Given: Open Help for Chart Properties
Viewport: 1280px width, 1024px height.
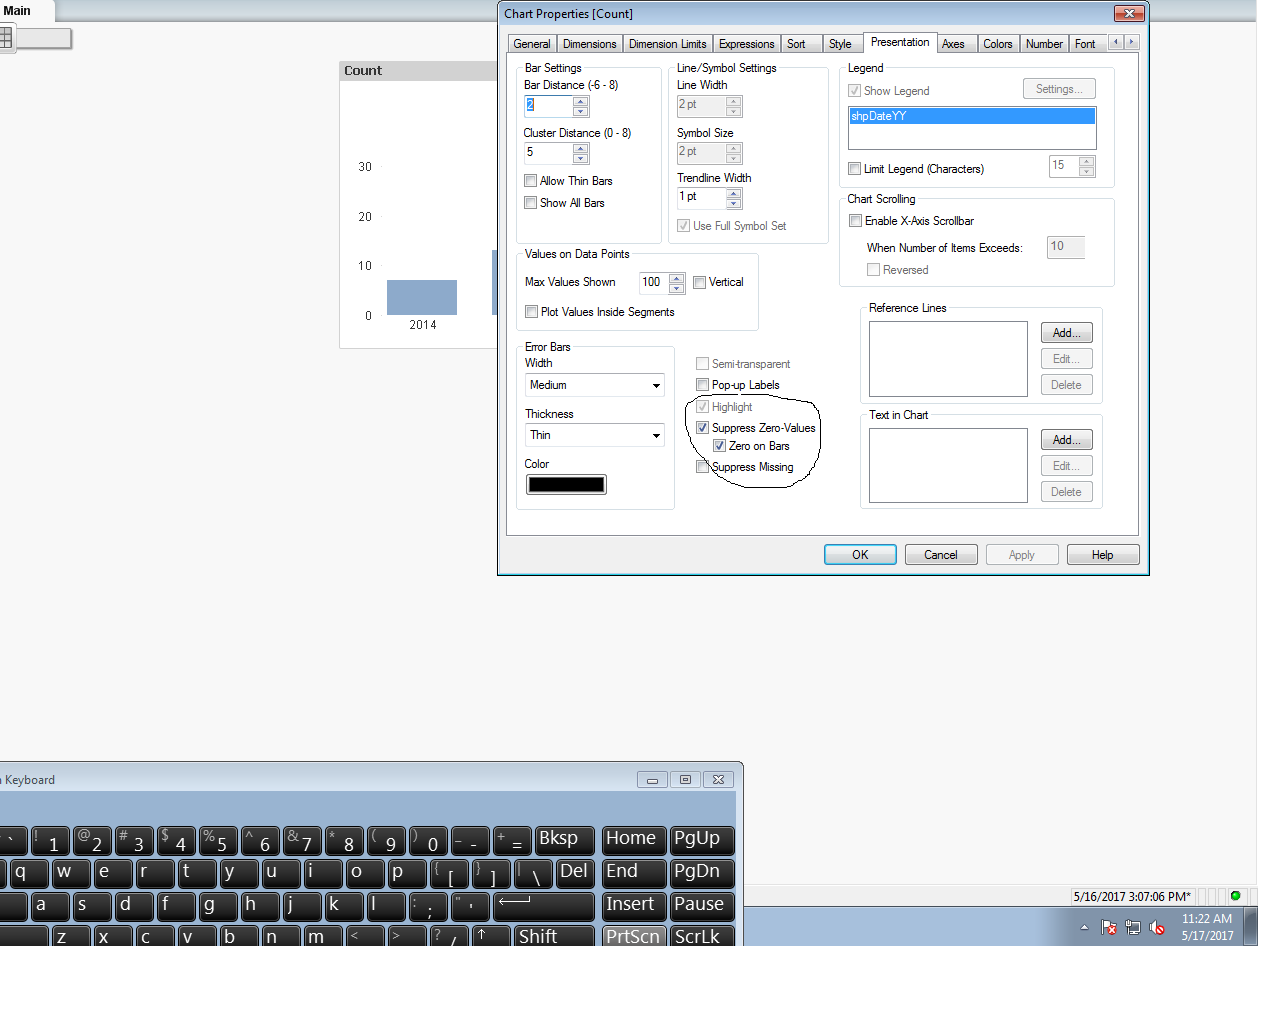Looking at the screenshot, I should (x=1103, y=555).
